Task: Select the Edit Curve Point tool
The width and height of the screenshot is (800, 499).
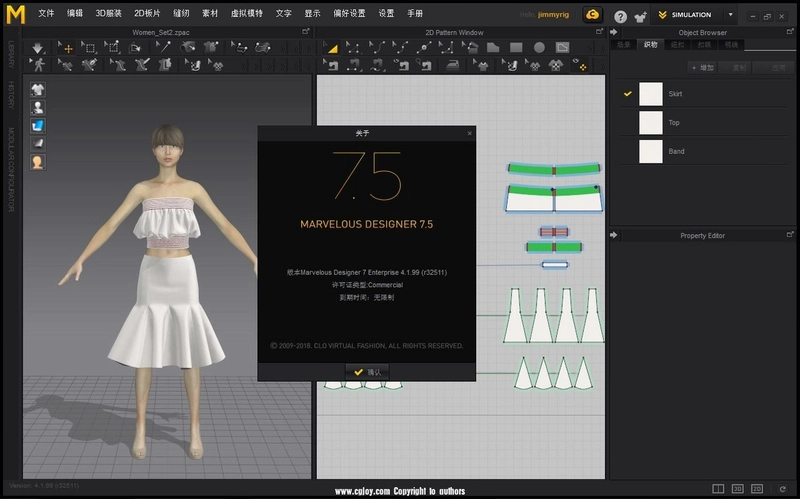Action: tap(400, 48)
